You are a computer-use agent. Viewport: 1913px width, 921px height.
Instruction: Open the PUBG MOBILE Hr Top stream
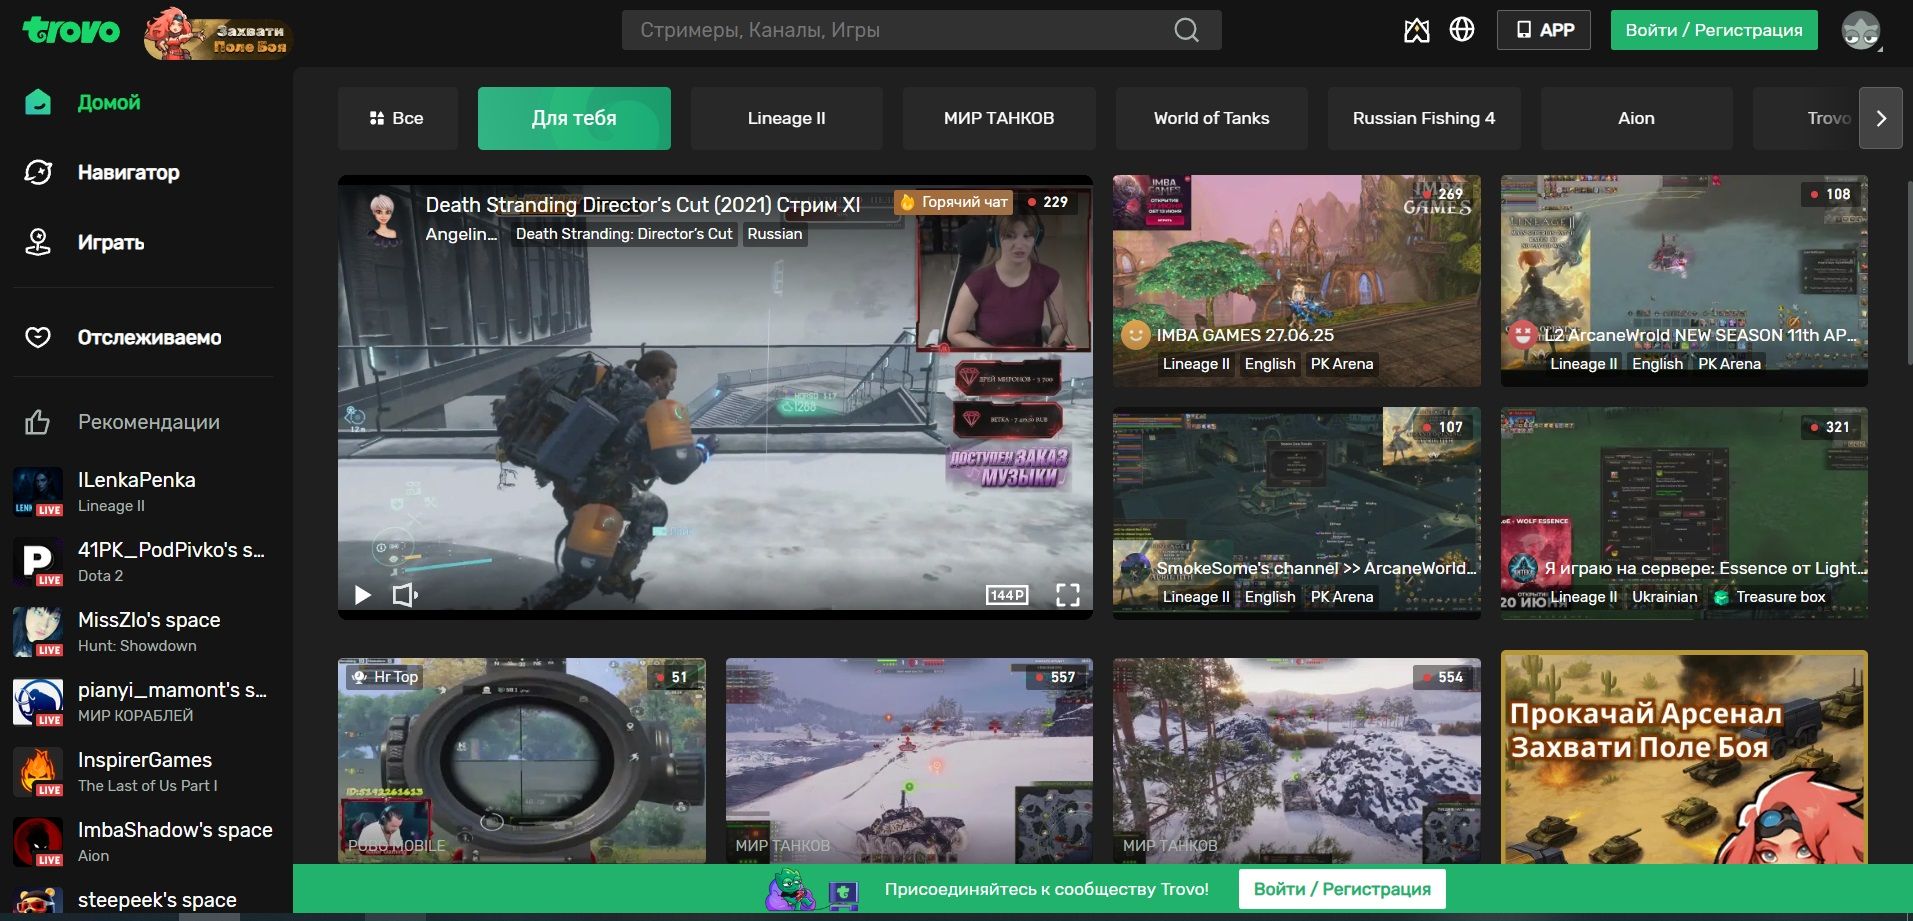521,760
